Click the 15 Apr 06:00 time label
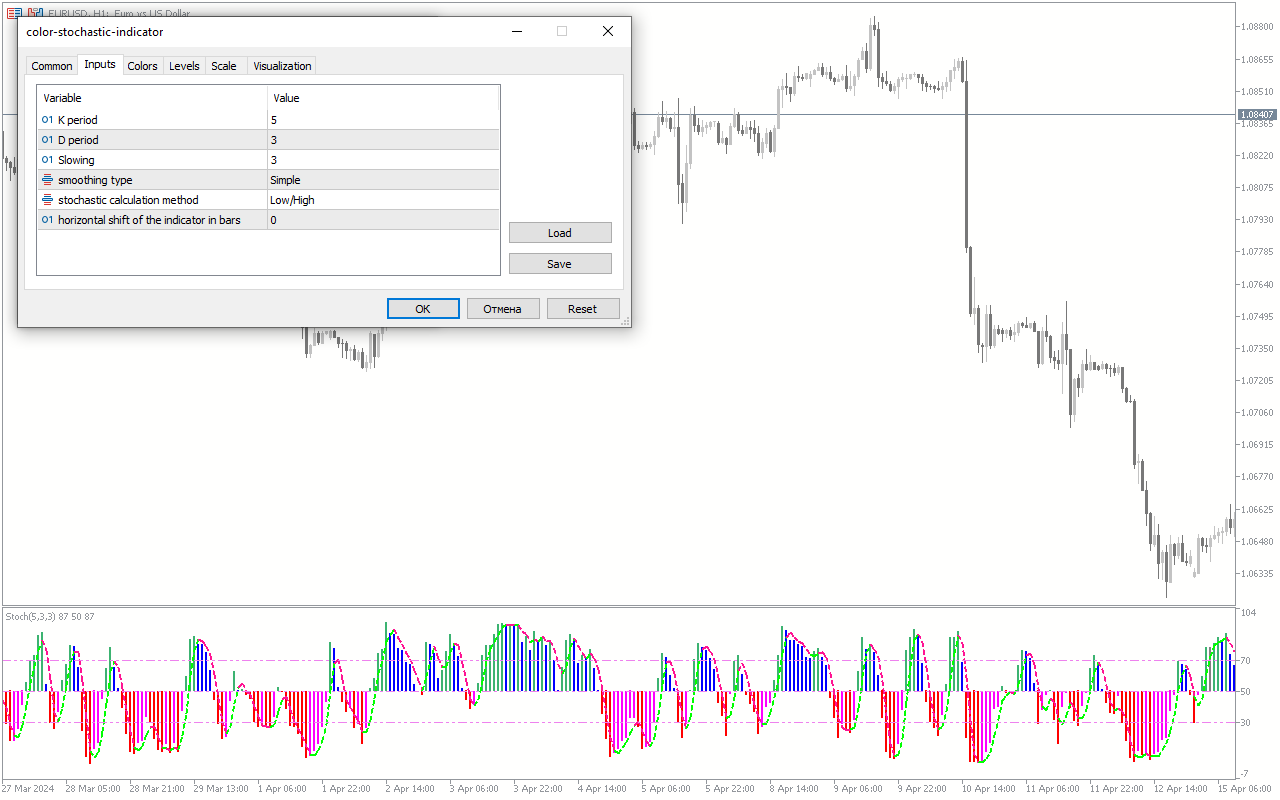The width and height of the screenshot is (1280, 800). point(1244,789)
